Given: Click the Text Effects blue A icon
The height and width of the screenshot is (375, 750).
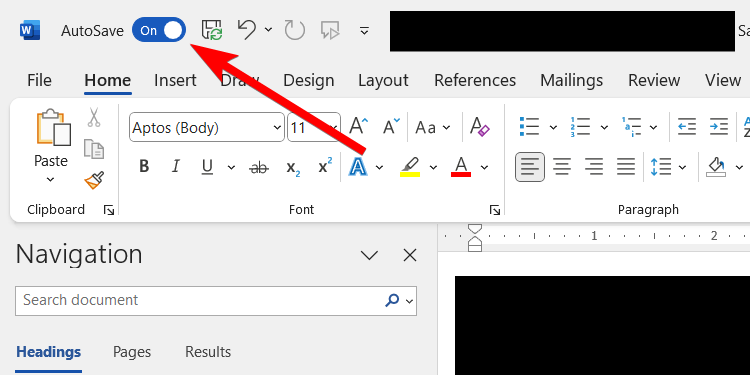Looking at the screenshot, I should [x=357, y=167].
